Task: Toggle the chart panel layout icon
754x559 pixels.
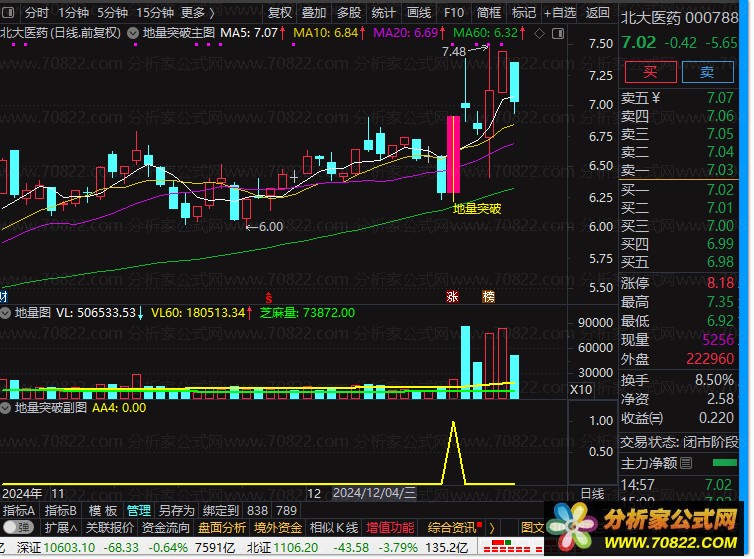Action: coord(558,33)
